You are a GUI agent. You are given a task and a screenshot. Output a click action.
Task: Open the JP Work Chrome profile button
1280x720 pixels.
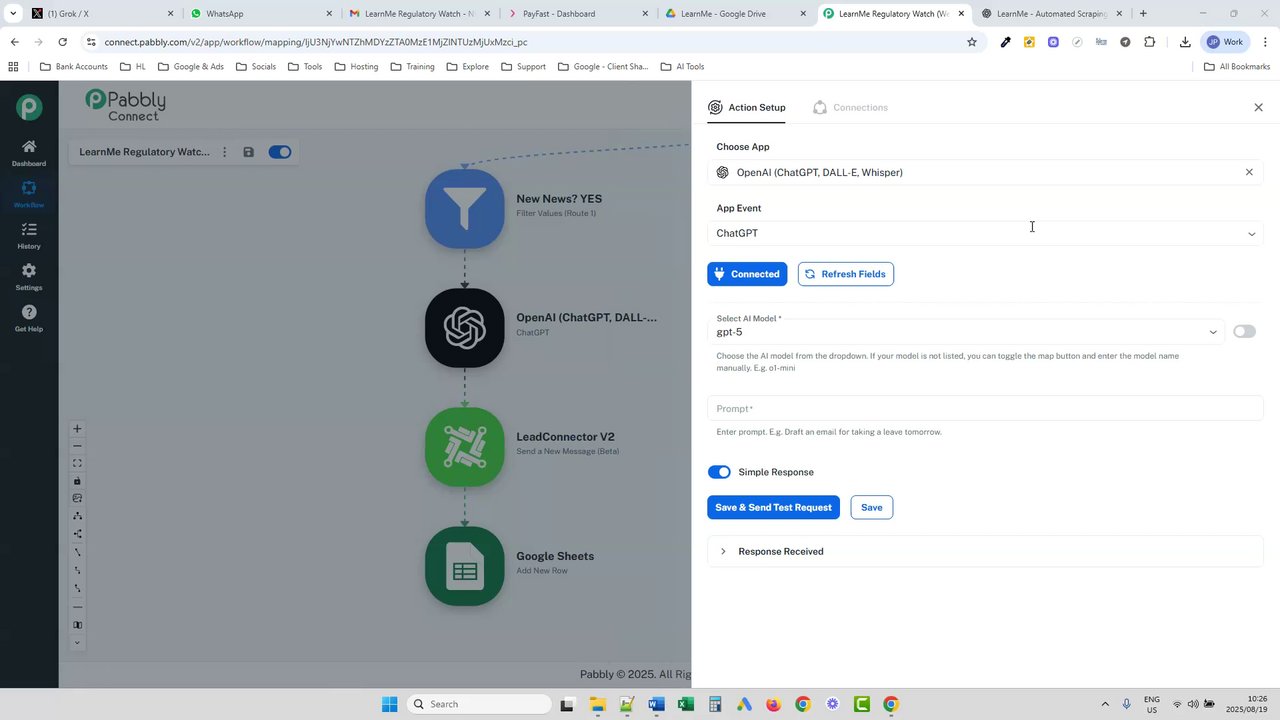[x=1226, y=42]
